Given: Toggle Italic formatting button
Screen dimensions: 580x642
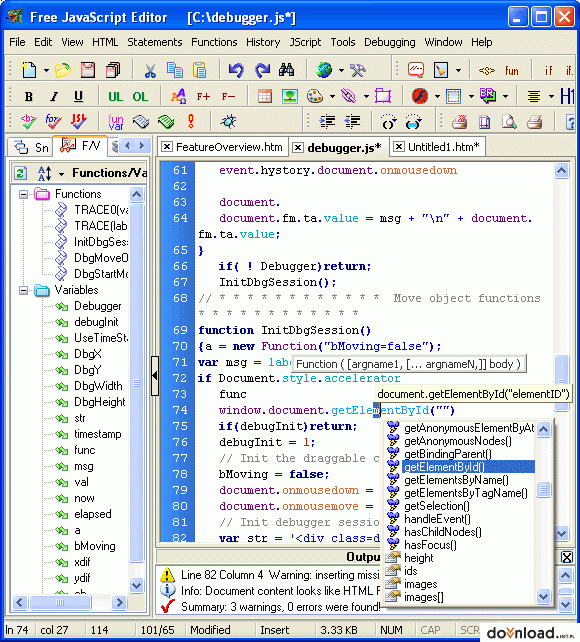Looking at the screenshot, I should click(53, 97).
